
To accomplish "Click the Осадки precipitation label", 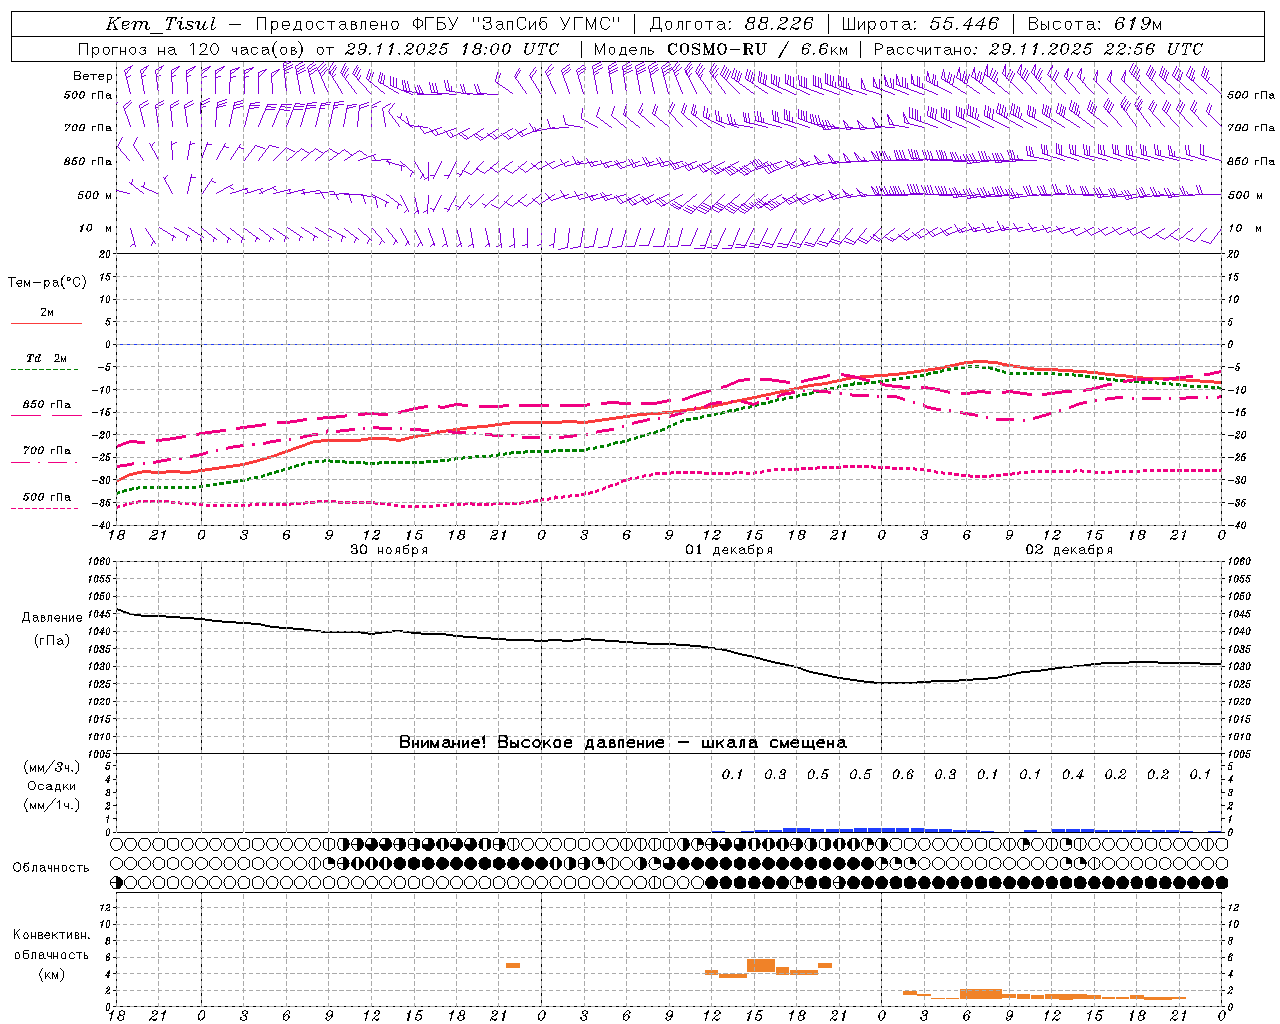I will (x=52, y=786).
